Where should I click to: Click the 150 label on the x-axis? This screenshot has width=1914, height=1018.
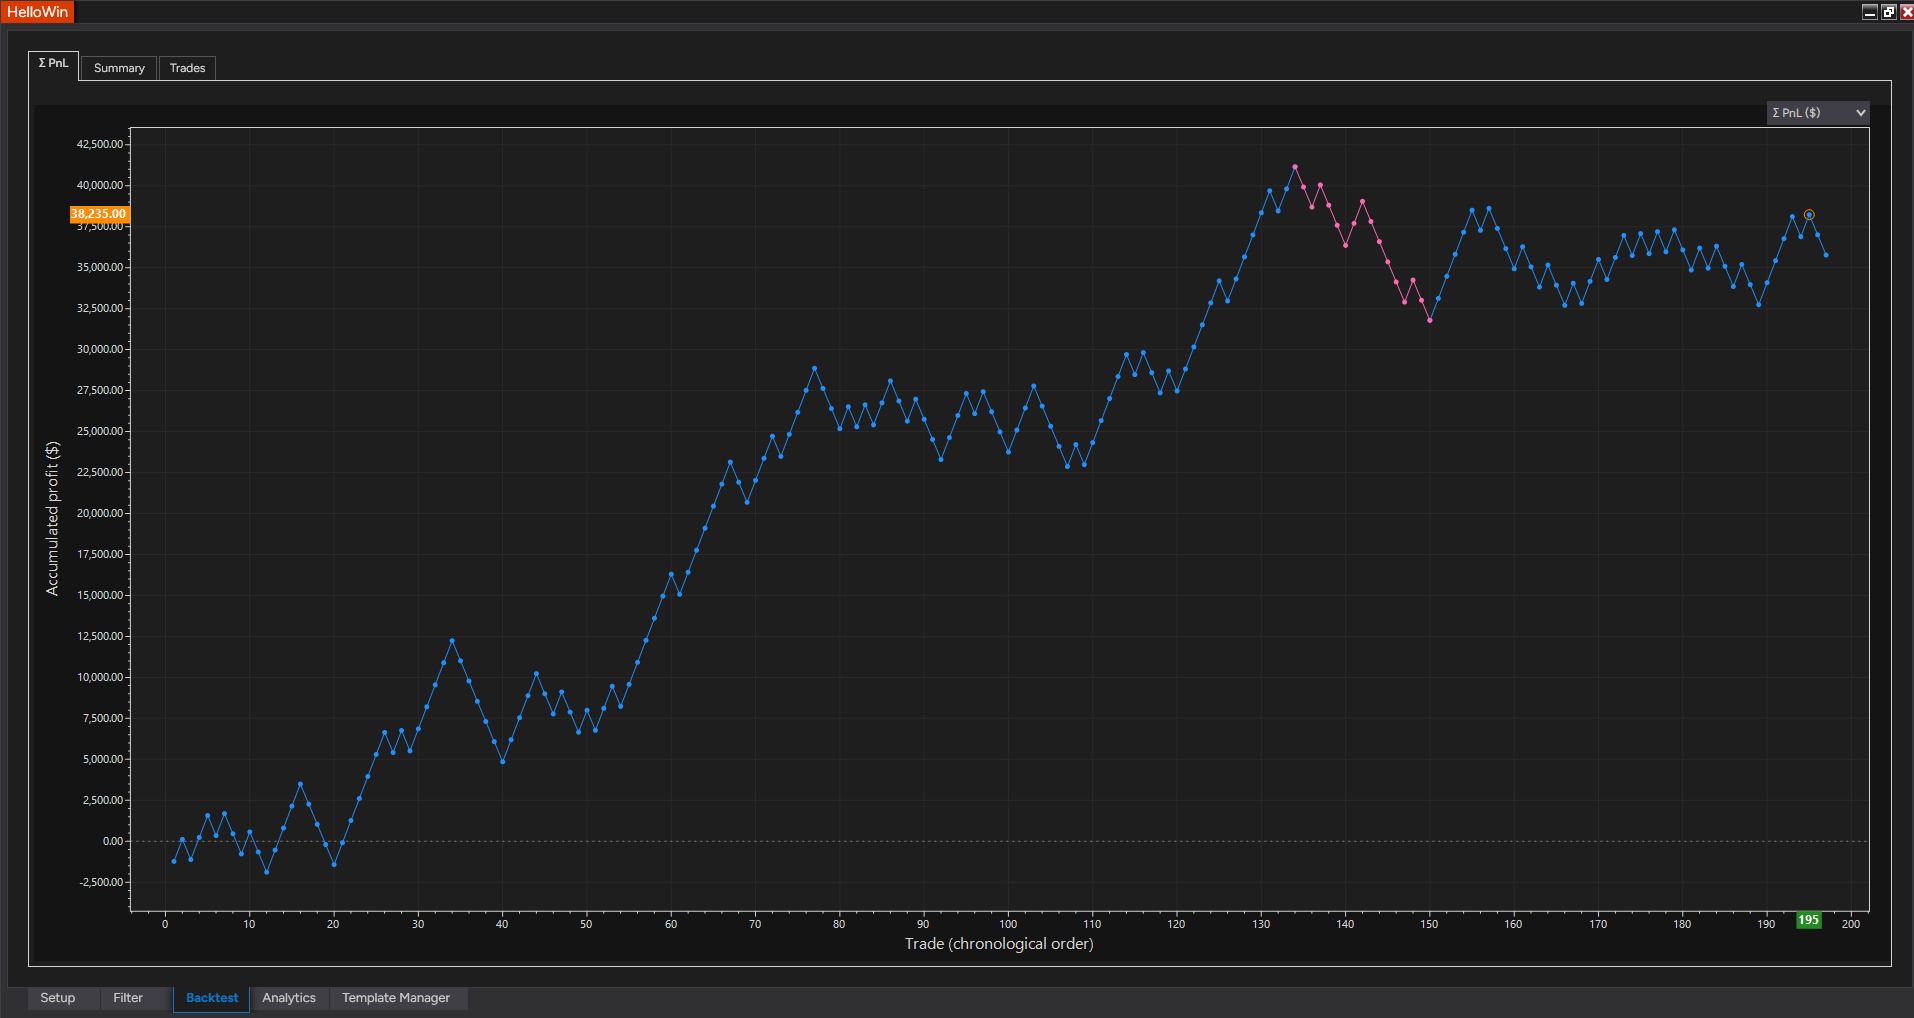click(x=1429, y=924)
